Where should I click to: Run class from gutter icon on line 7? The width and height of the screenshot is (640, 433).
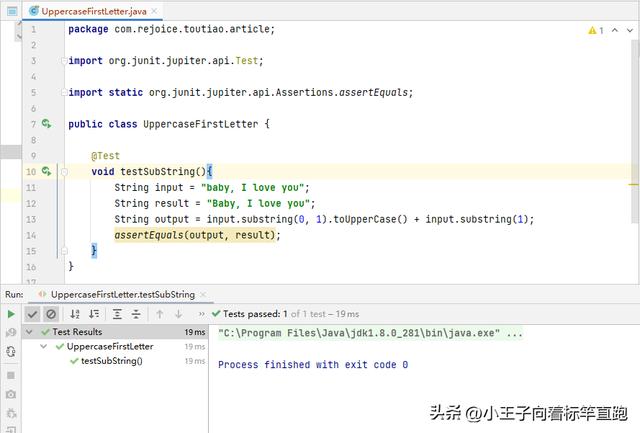tap(47, 123)
